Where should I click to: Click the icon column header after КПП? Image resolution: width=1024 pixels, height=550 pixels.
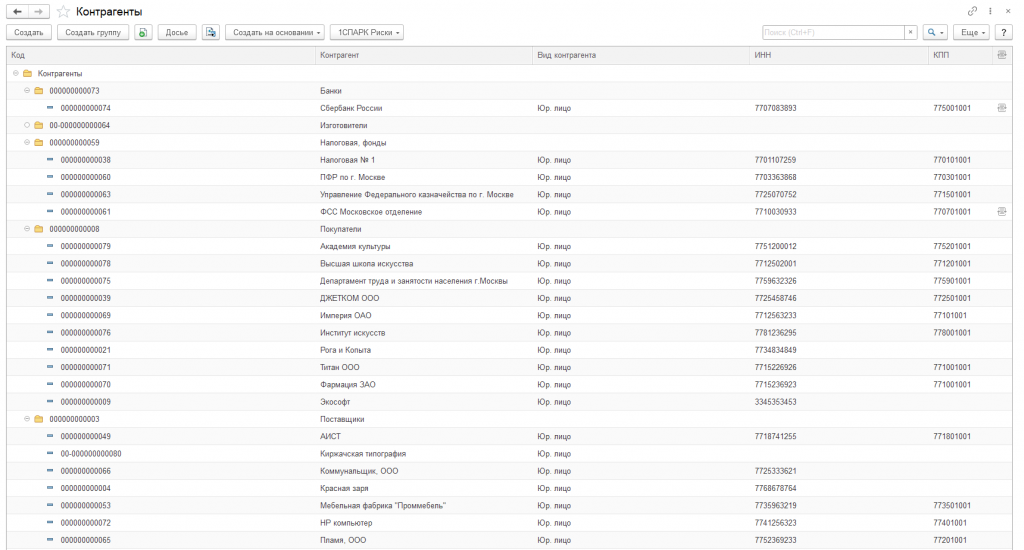point(1002,55)
